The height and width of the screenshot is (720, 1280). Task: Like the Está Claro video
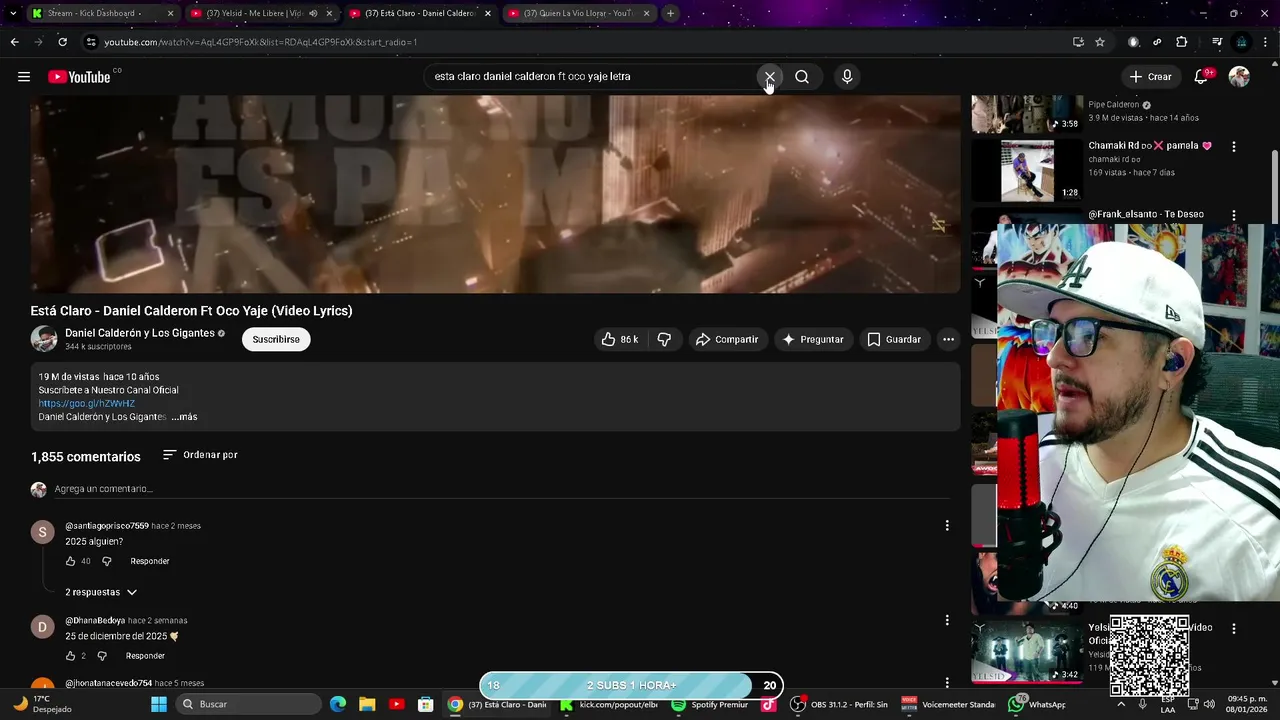pyautogui.click(x=619, y=340)
